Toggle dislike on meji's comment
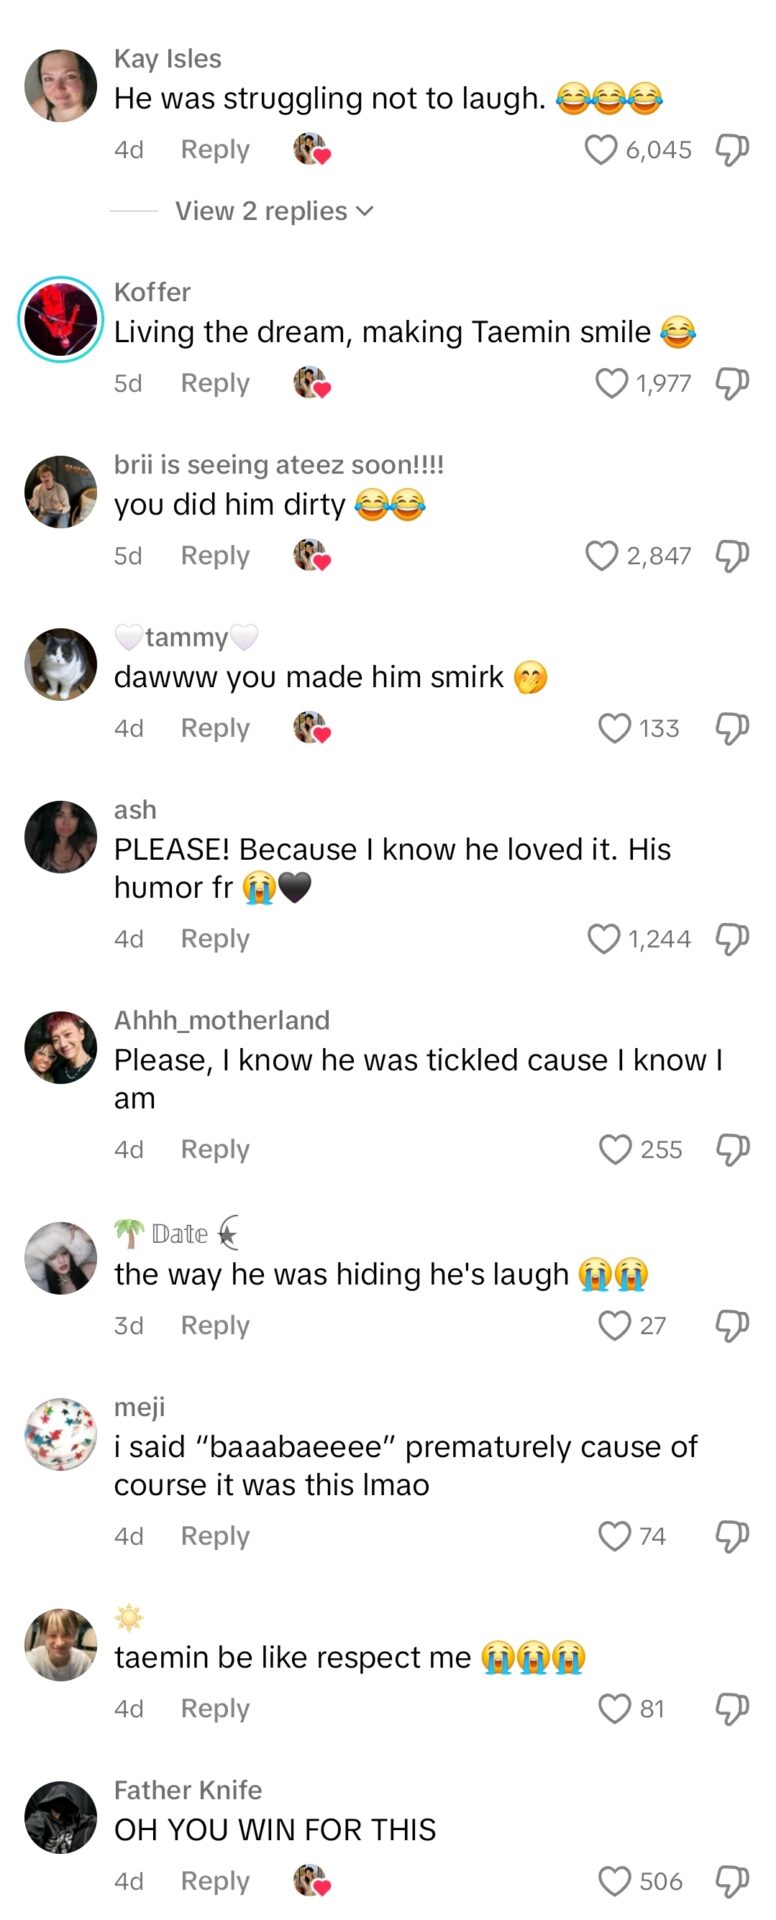The width and height of the screenshot is (776, 1920). pos(731,1535)
